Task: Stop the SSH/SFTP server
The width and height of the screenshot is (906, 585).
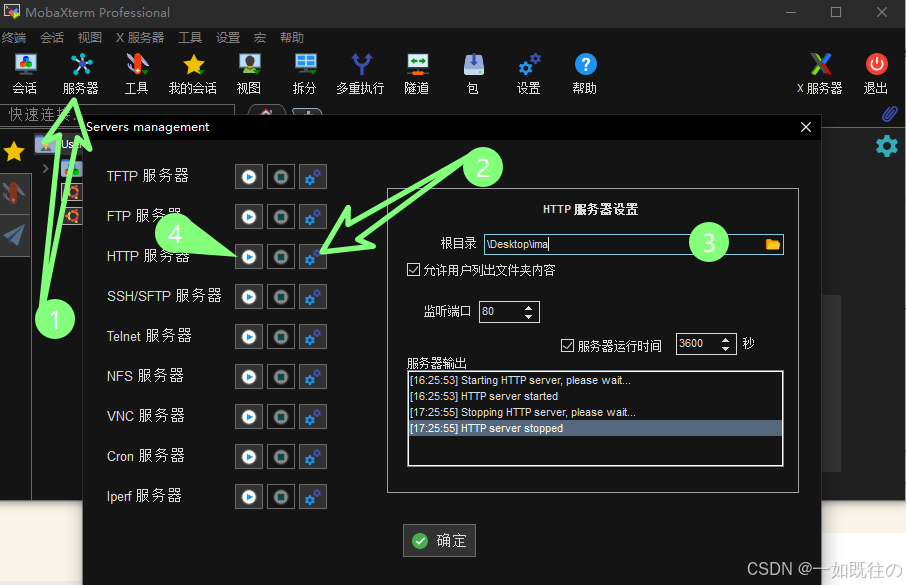Action: point(281,297)
